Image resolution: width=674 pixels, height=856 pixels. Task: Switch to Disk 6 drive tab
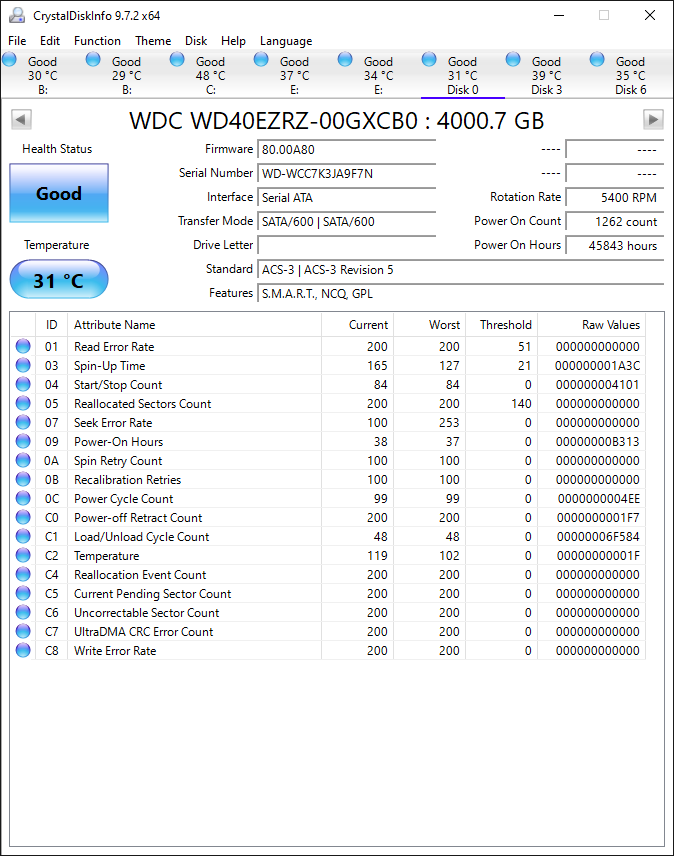tap(630, 75)
